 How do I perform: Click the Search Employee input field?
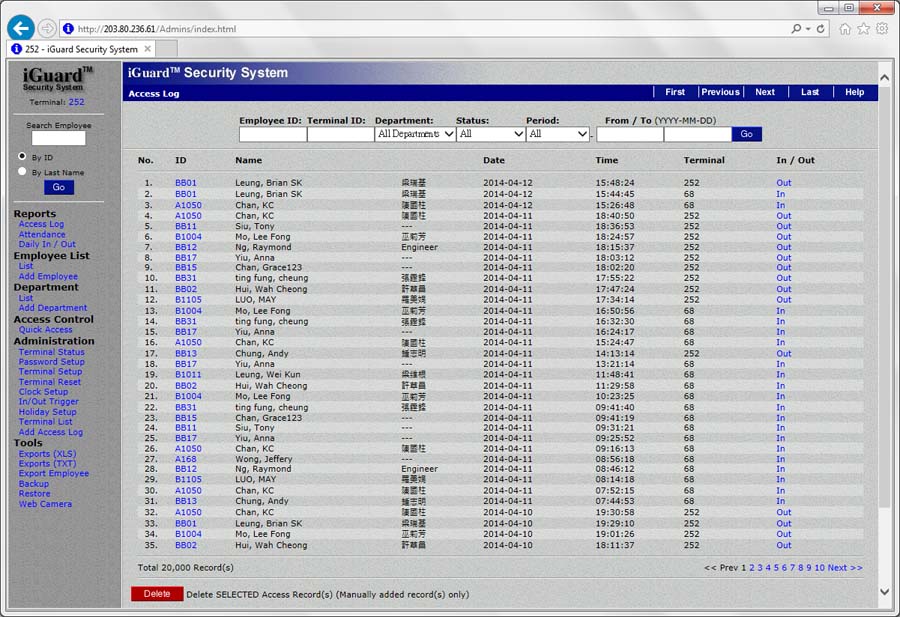pyautogui.click(x=59, y=138)
